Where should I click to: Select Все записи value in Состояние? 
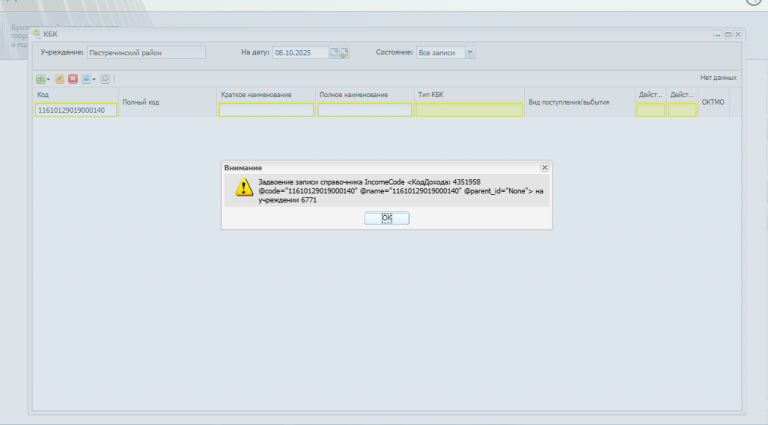coord(440,52)
